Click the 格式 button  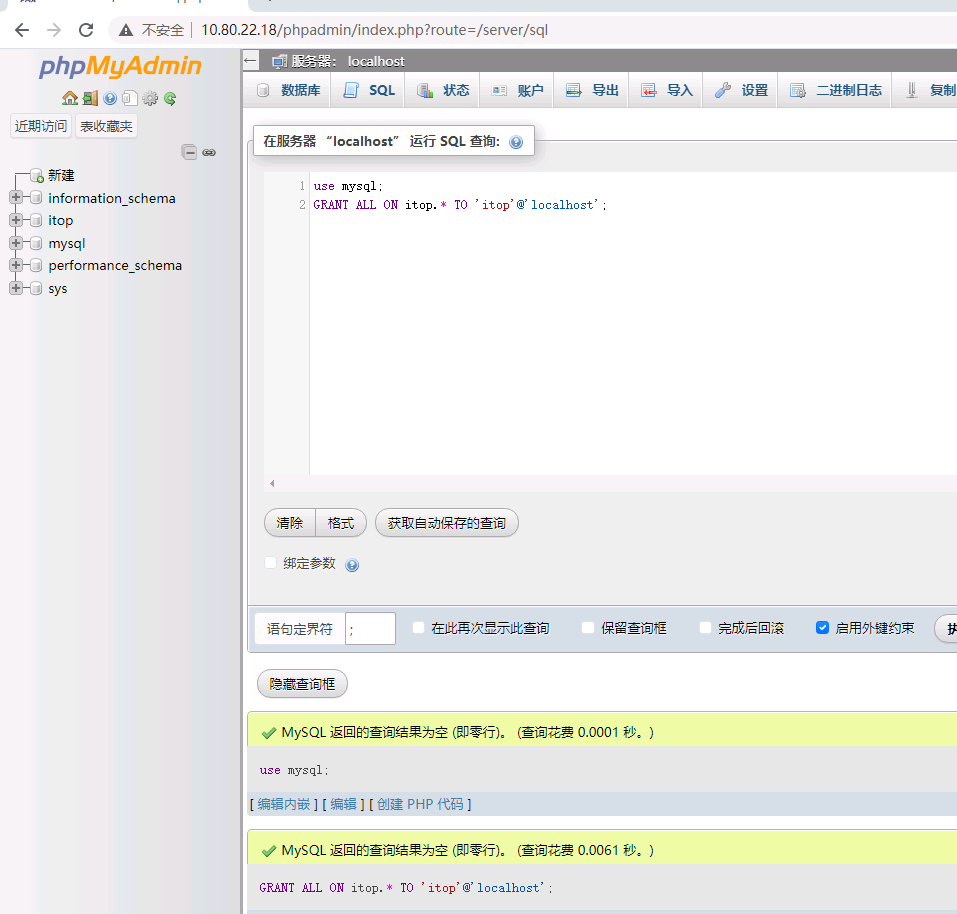tap(341, 523)
